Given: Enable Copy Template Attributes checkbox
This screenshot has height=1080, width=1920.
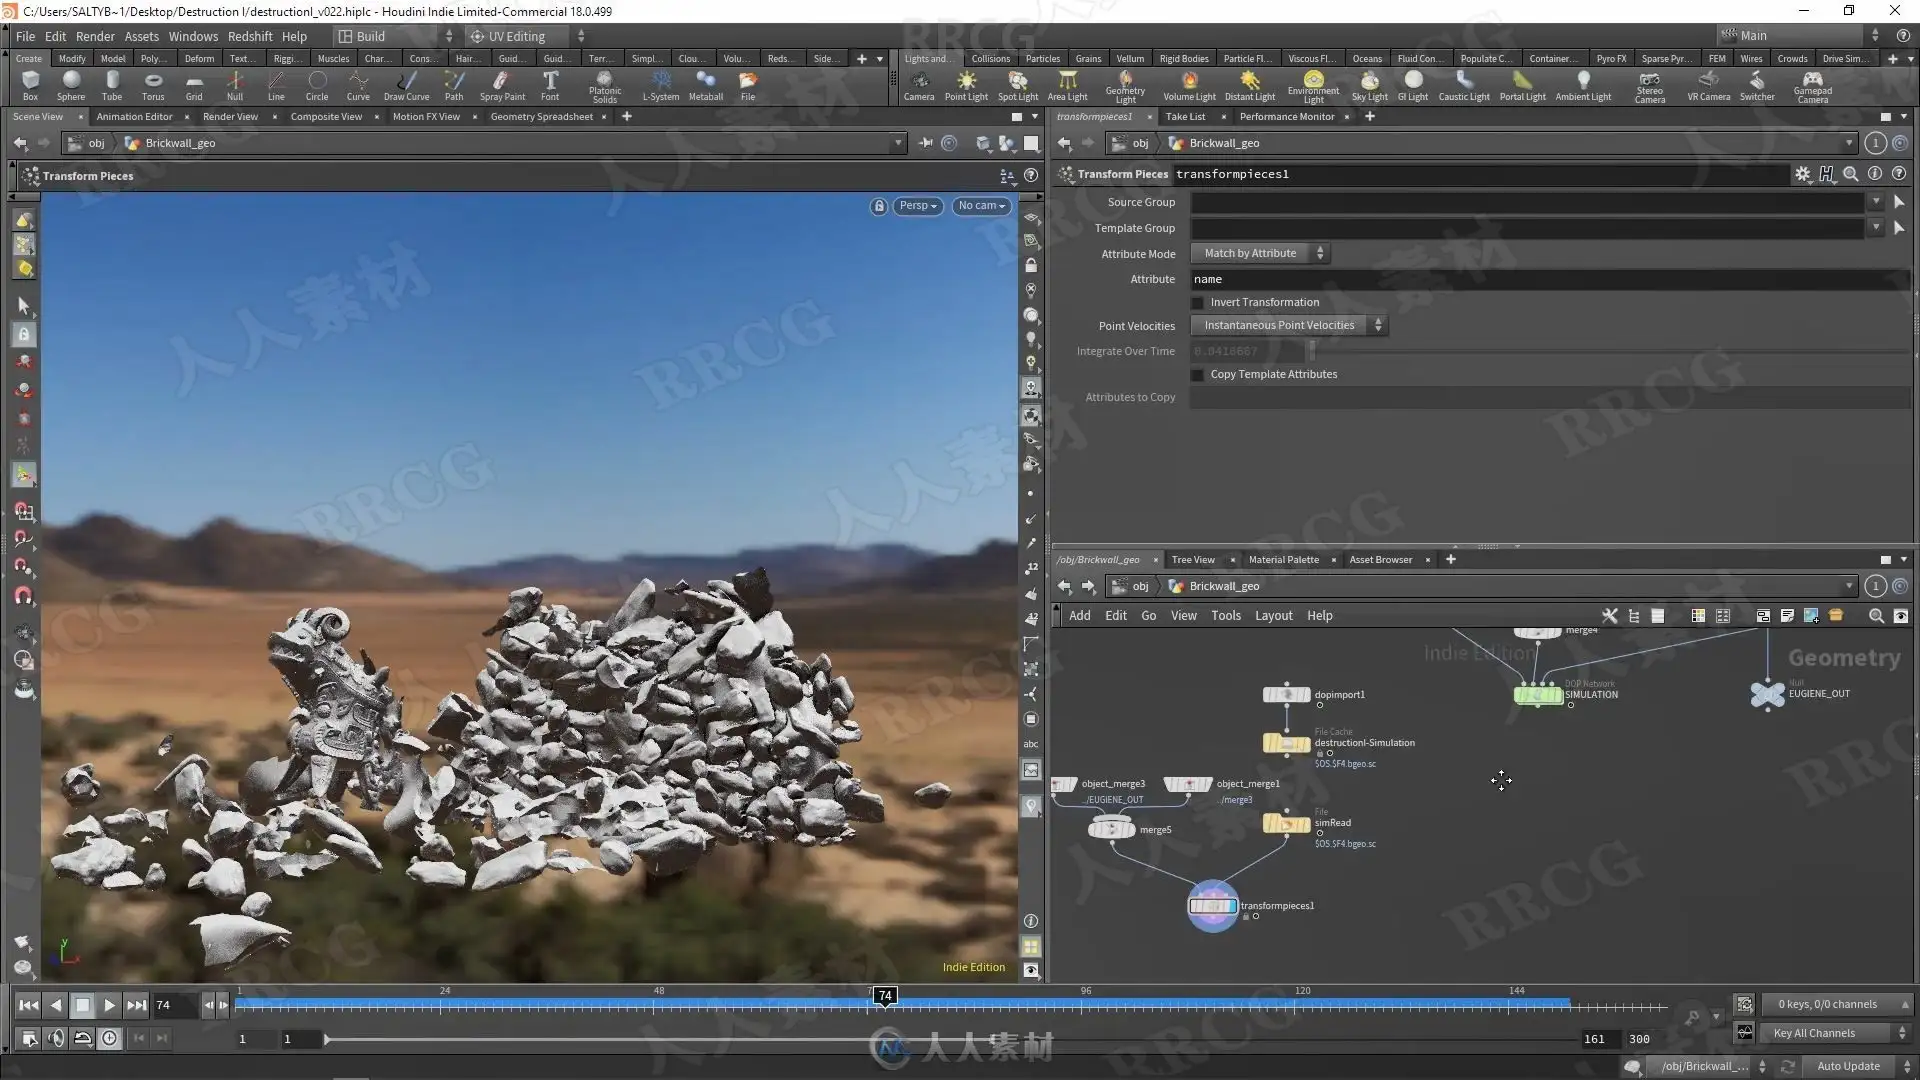Looking at the screenshot, I should pyautogui.click(x=1197, y=374).
